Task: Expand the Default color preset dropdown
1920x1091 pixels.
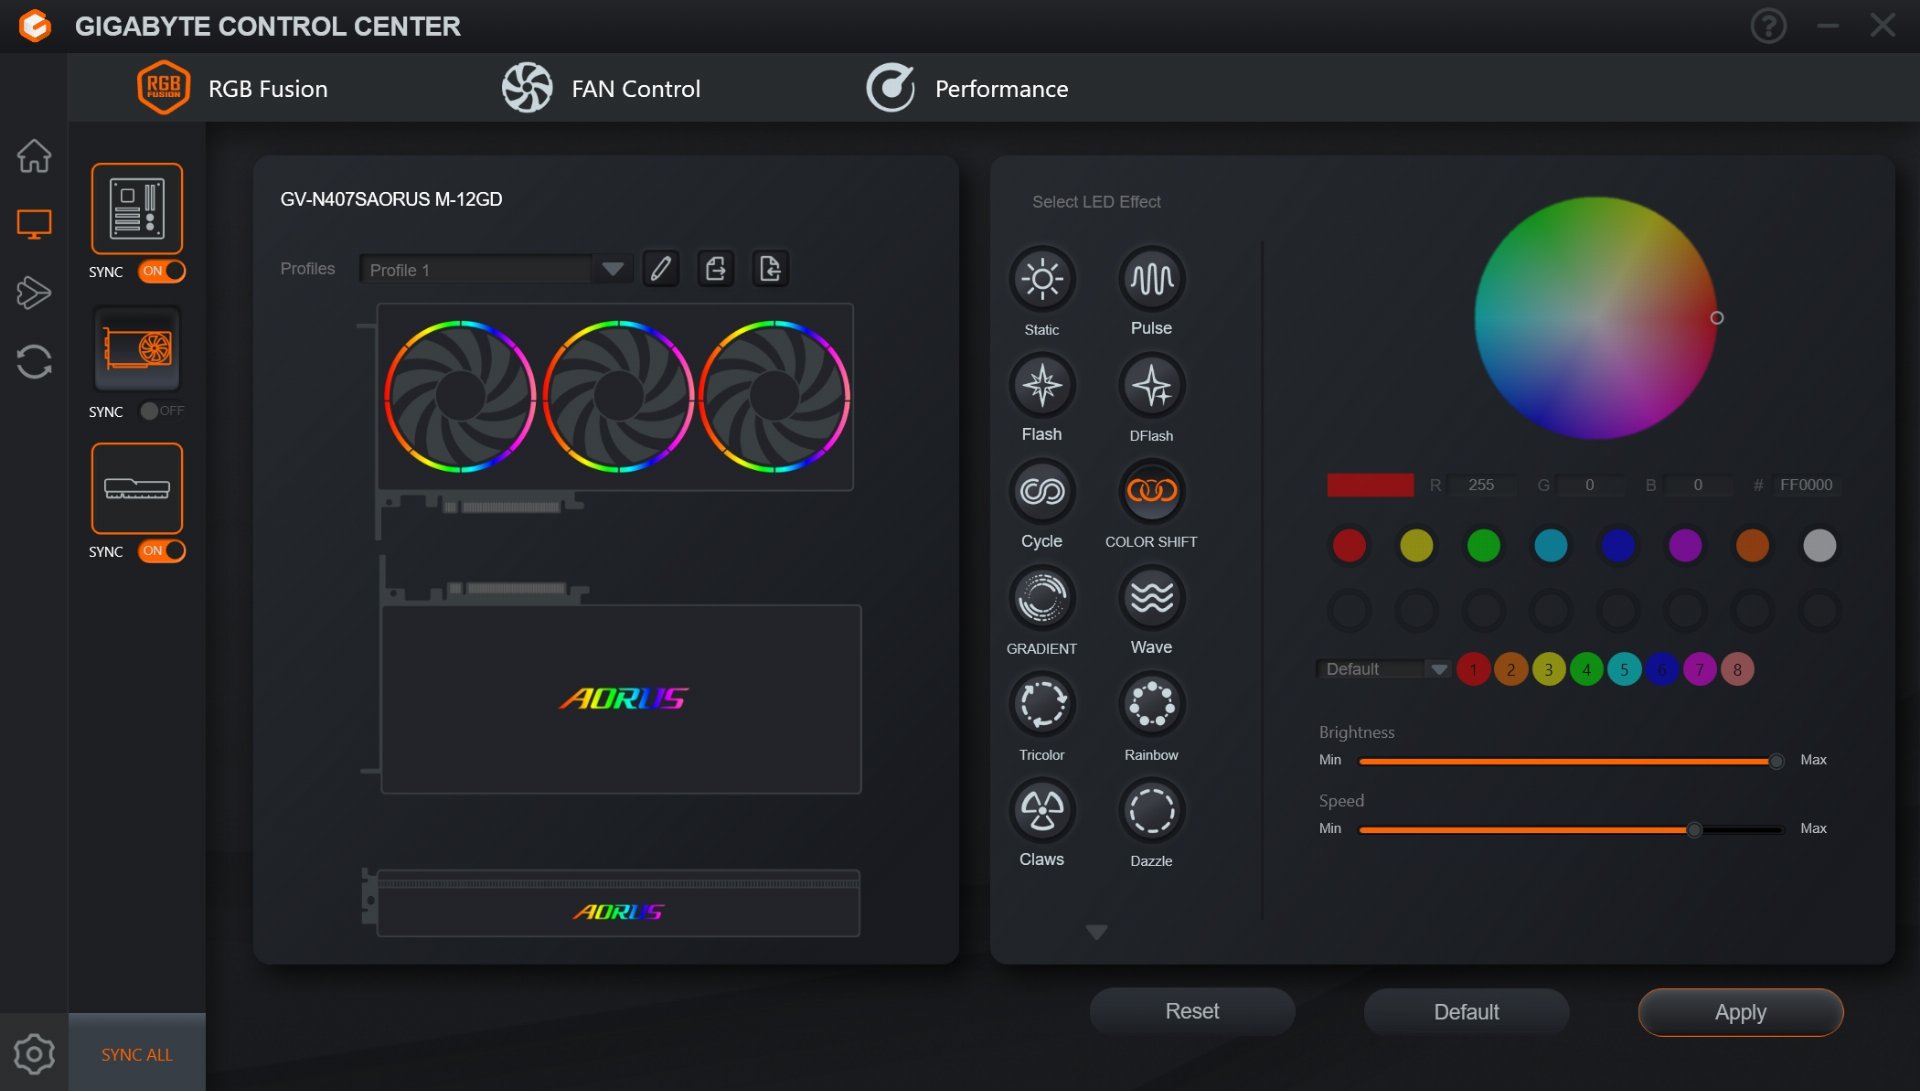Action: click(1384, 669)
